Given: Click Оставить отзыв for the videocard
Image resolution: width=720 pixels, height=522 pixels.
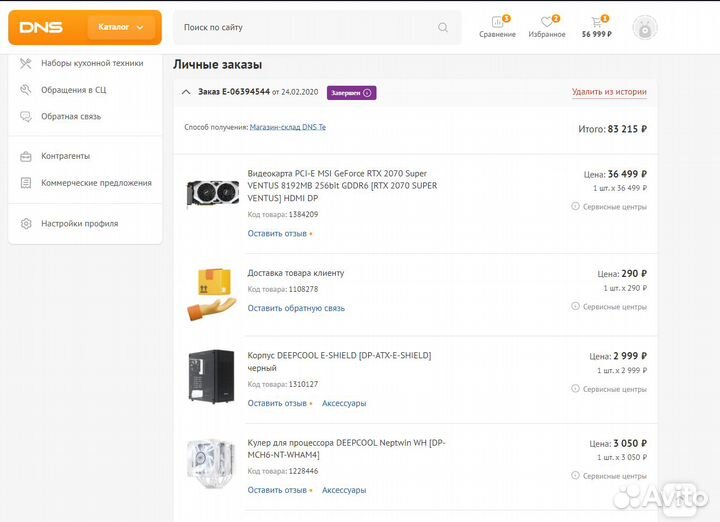Looking at the screenshot, I should pos(277,233).
